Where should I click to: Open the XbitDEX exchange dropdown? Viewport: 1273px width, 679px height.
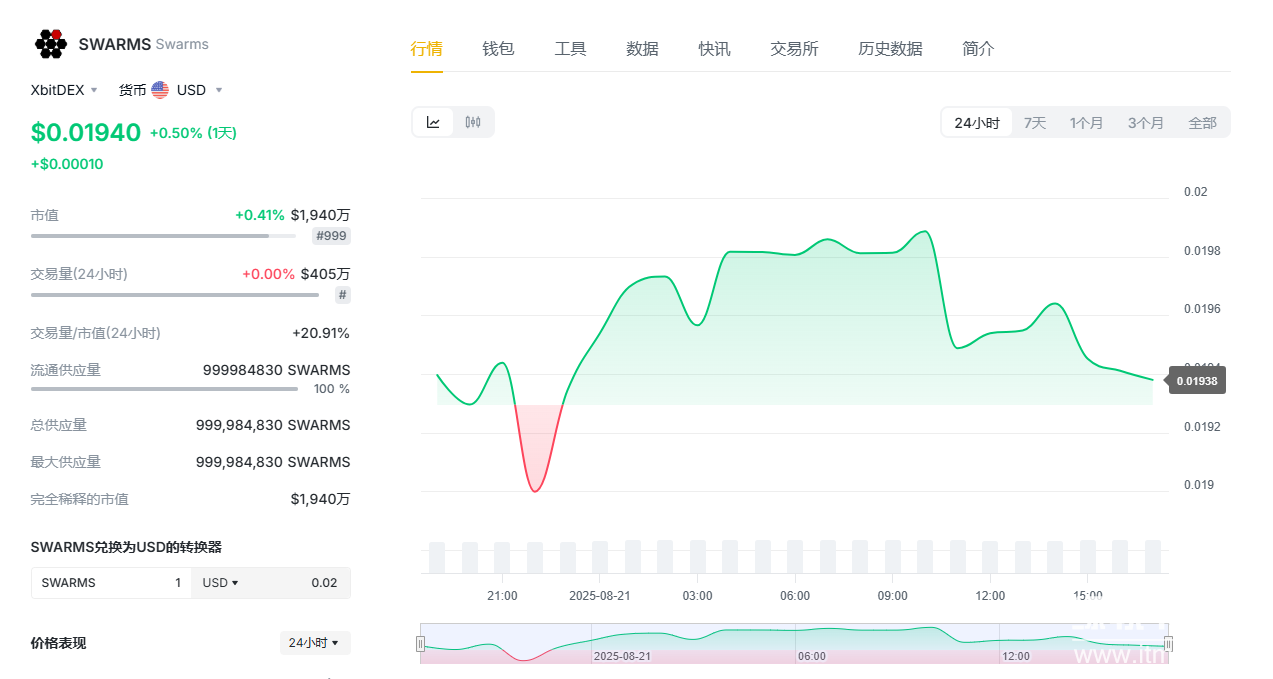[64, 90]
